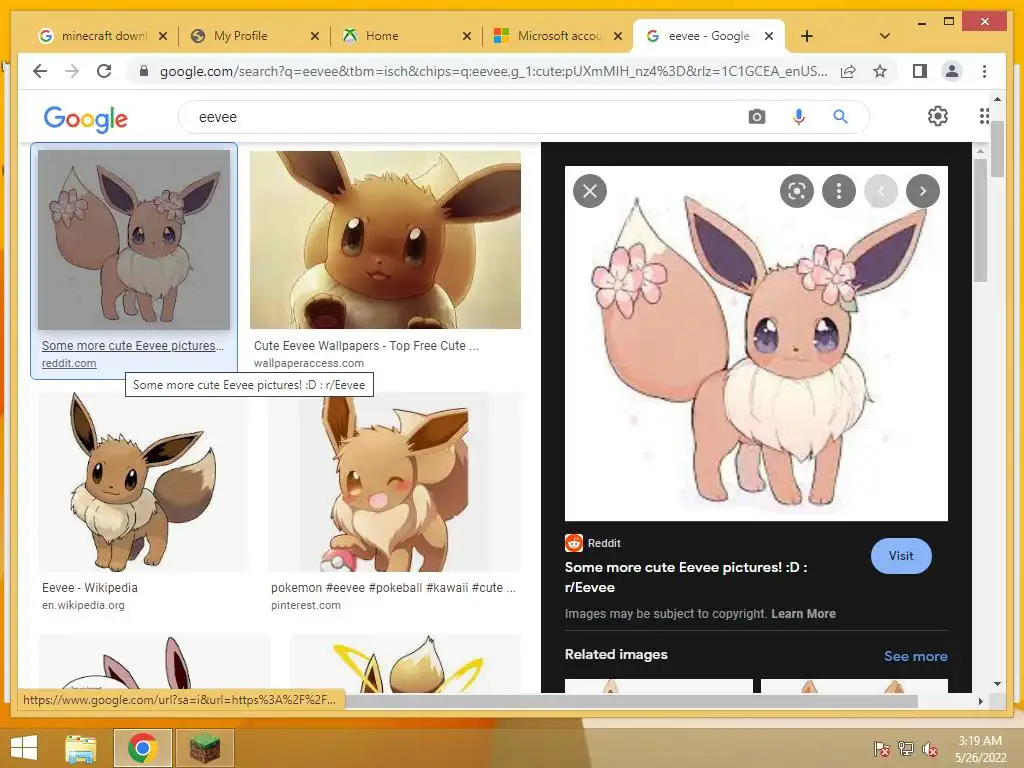Click the Chrome taskbar icon
This screenshot has width=1024, height=768.
(143, 748)
